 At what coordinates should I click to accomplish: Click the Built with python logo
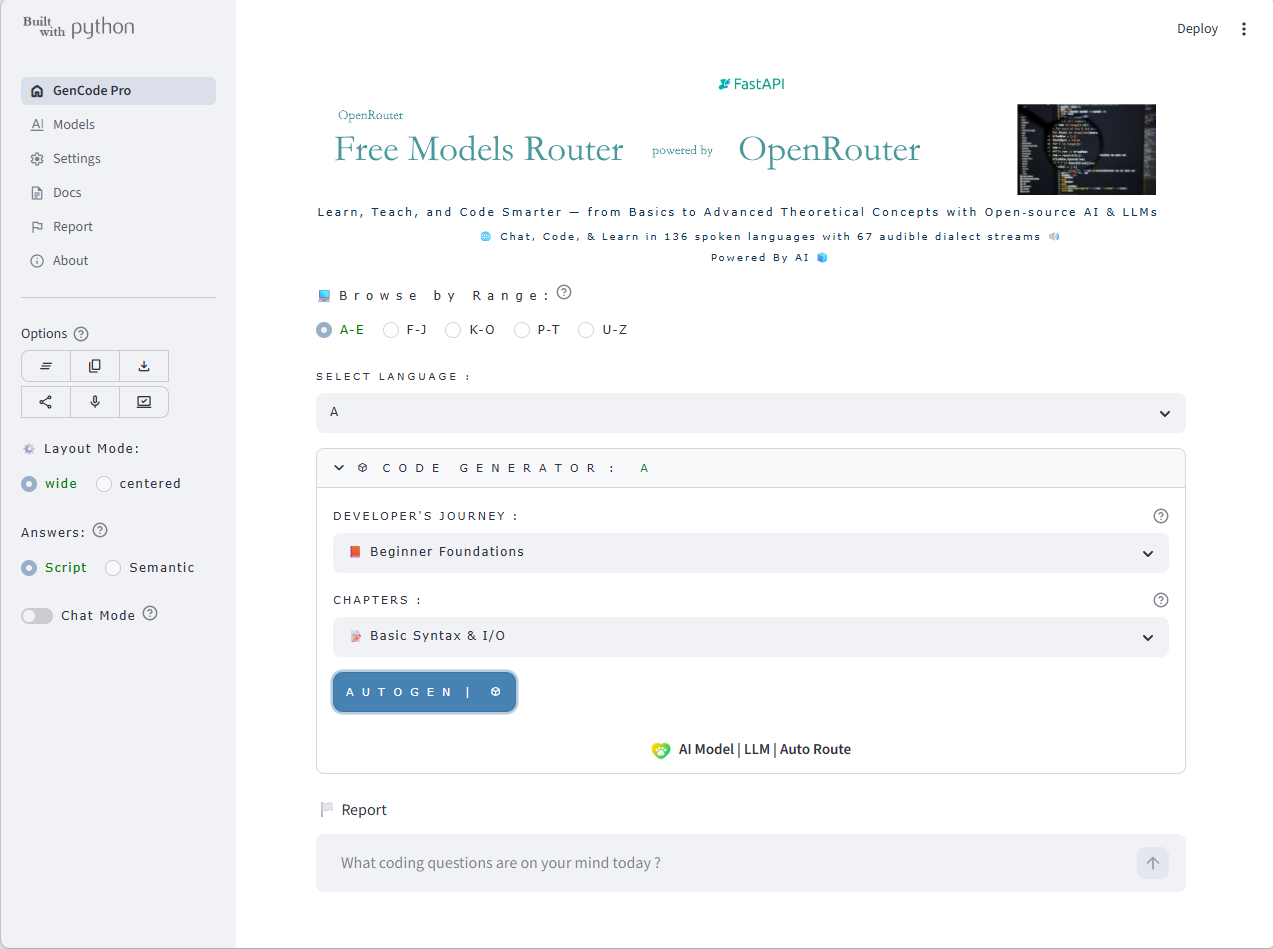79,28
